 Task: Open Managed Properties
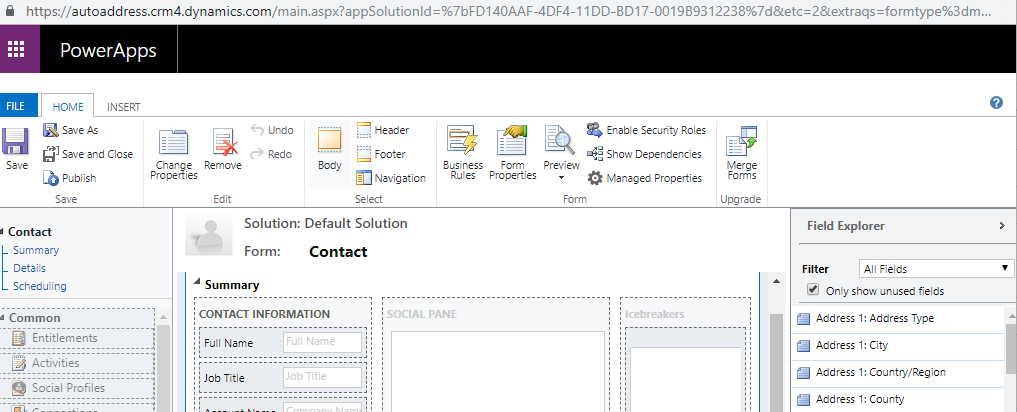pos(644,178)
